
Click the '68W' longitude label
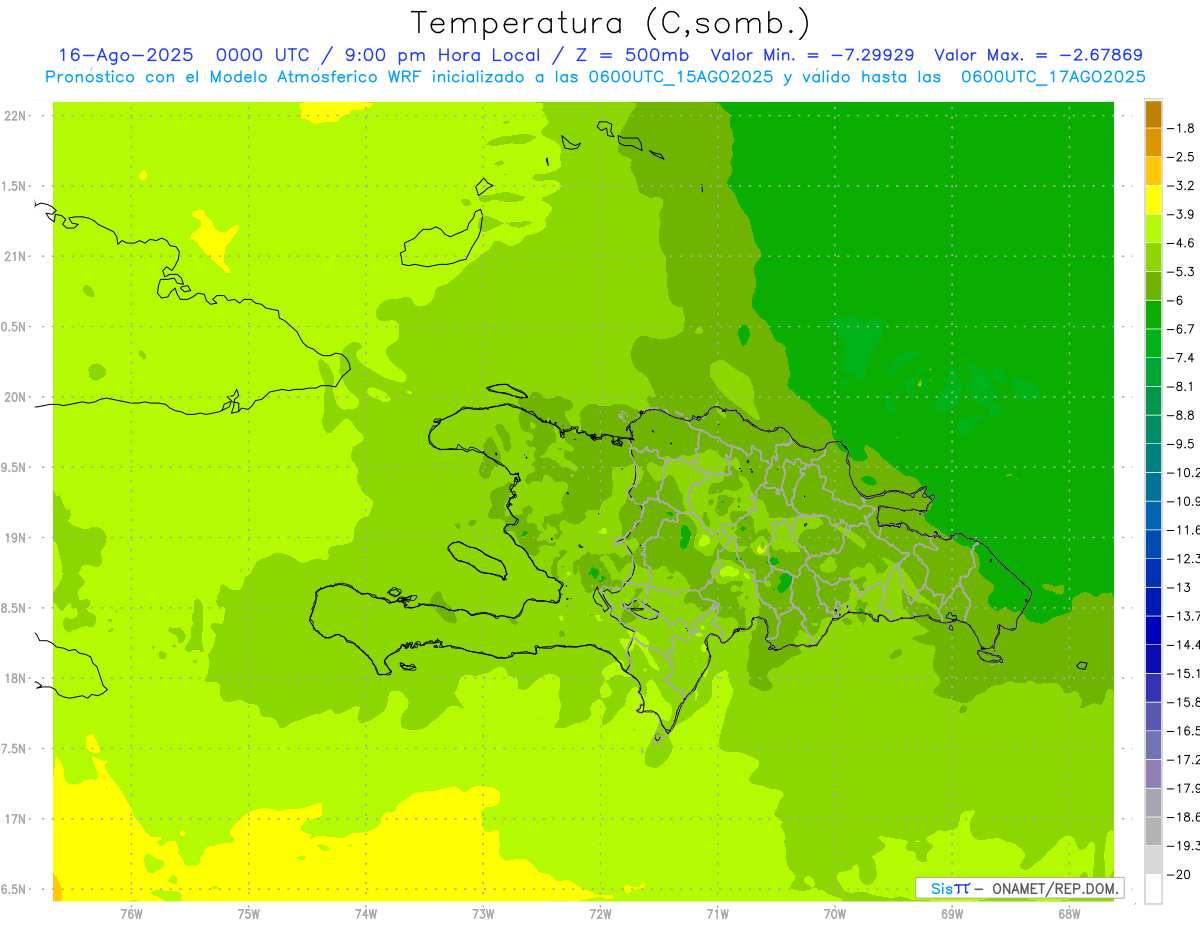pos(1069,914)
